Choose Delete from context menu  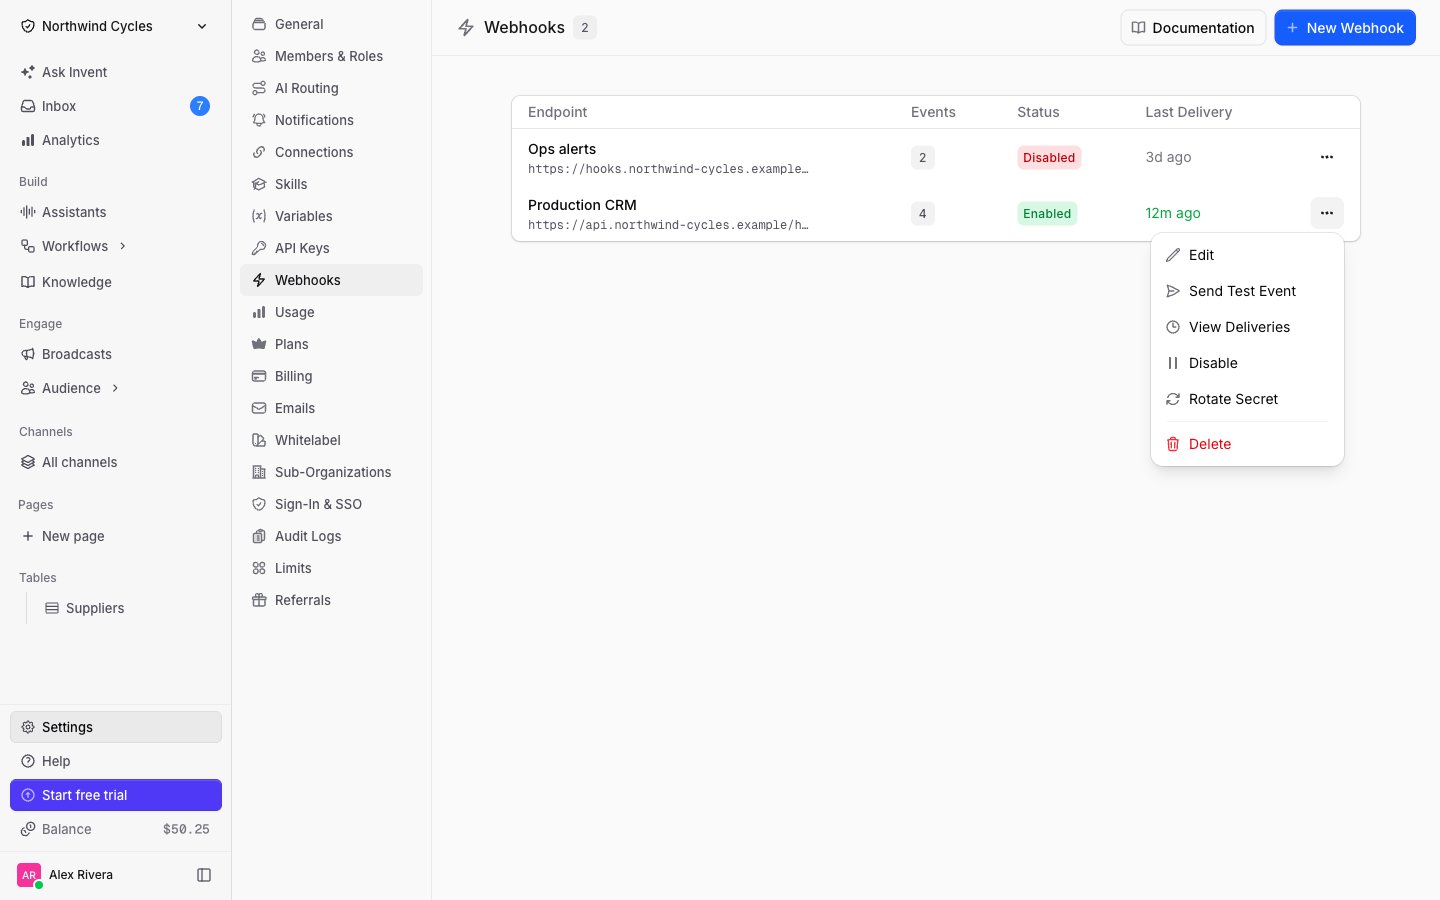pos(1247,444)
